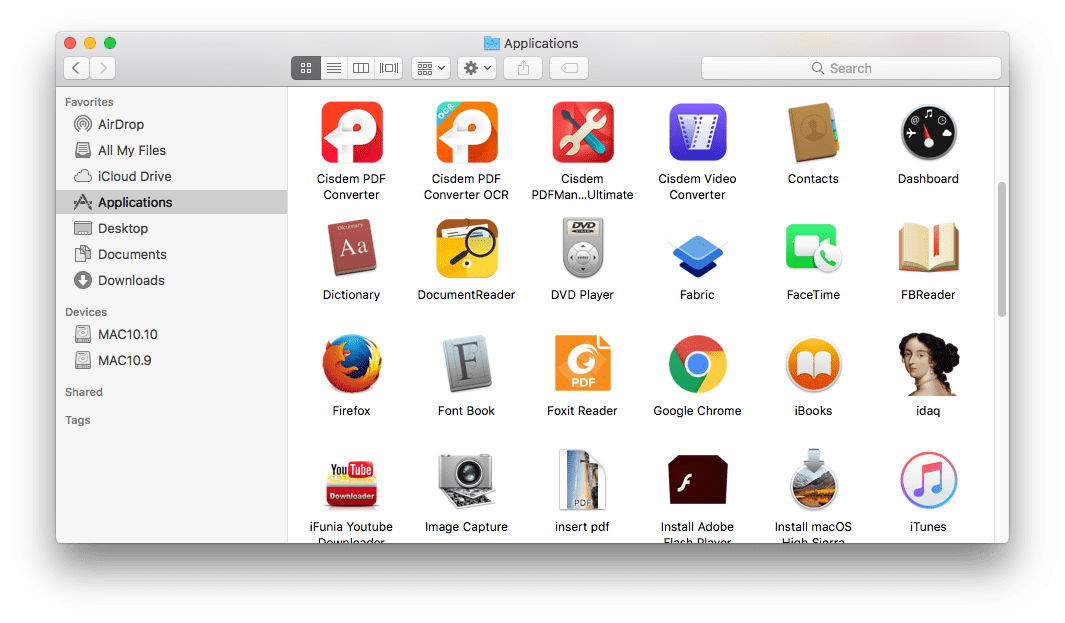Open FaceTime app icon
This screenshot has width=1065, height=623.
tap(813, 248)
